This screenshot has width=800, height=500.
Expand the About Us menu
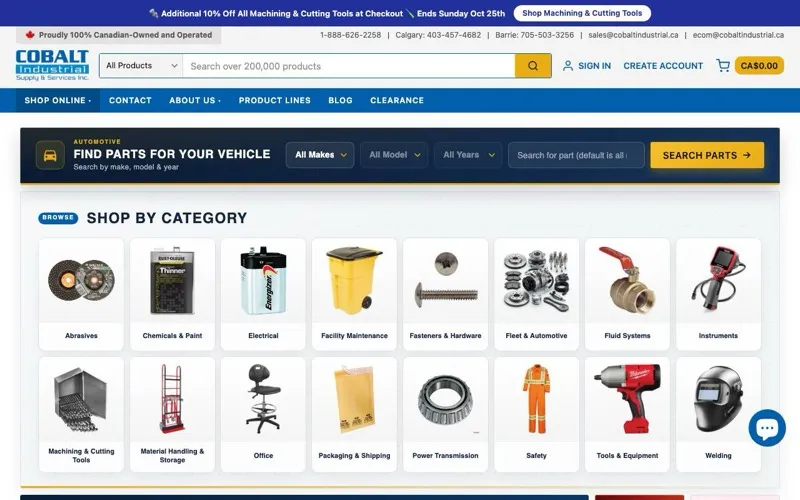[195, 101]
